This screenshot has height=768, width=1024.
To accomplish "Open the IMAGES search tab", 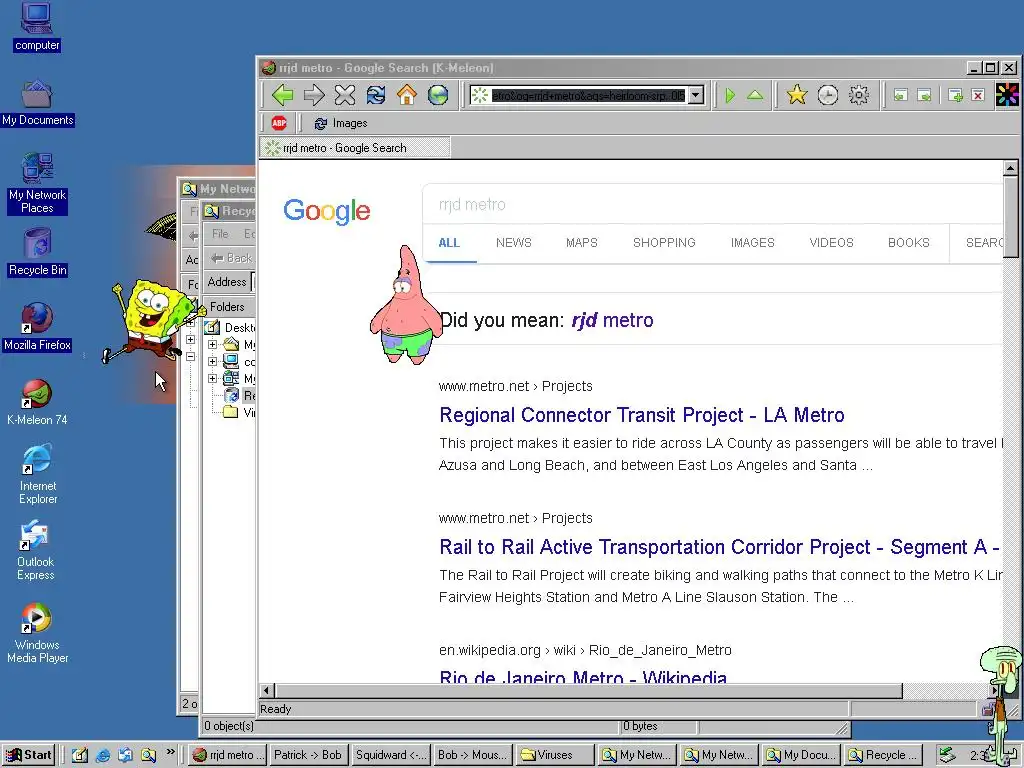I will click(x=752, y=243).
